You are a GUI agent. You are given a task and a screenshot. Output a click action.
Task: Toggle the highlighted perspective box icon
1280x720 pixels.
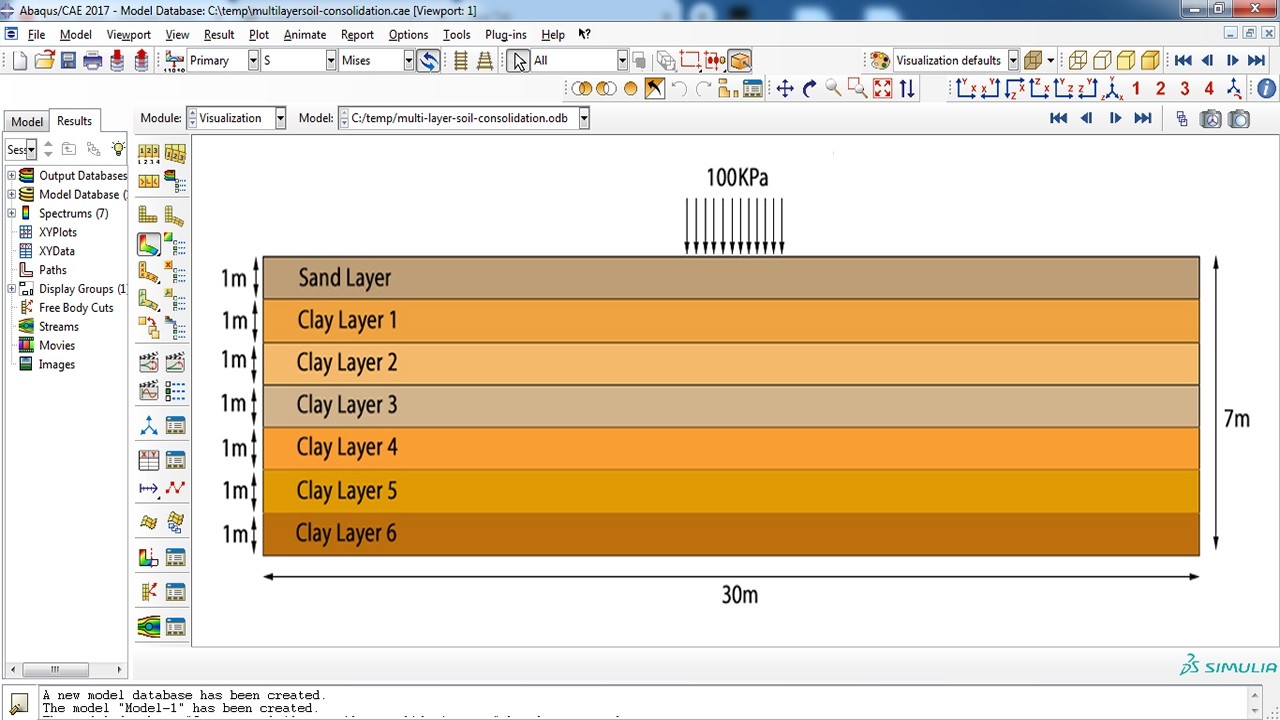740,60
